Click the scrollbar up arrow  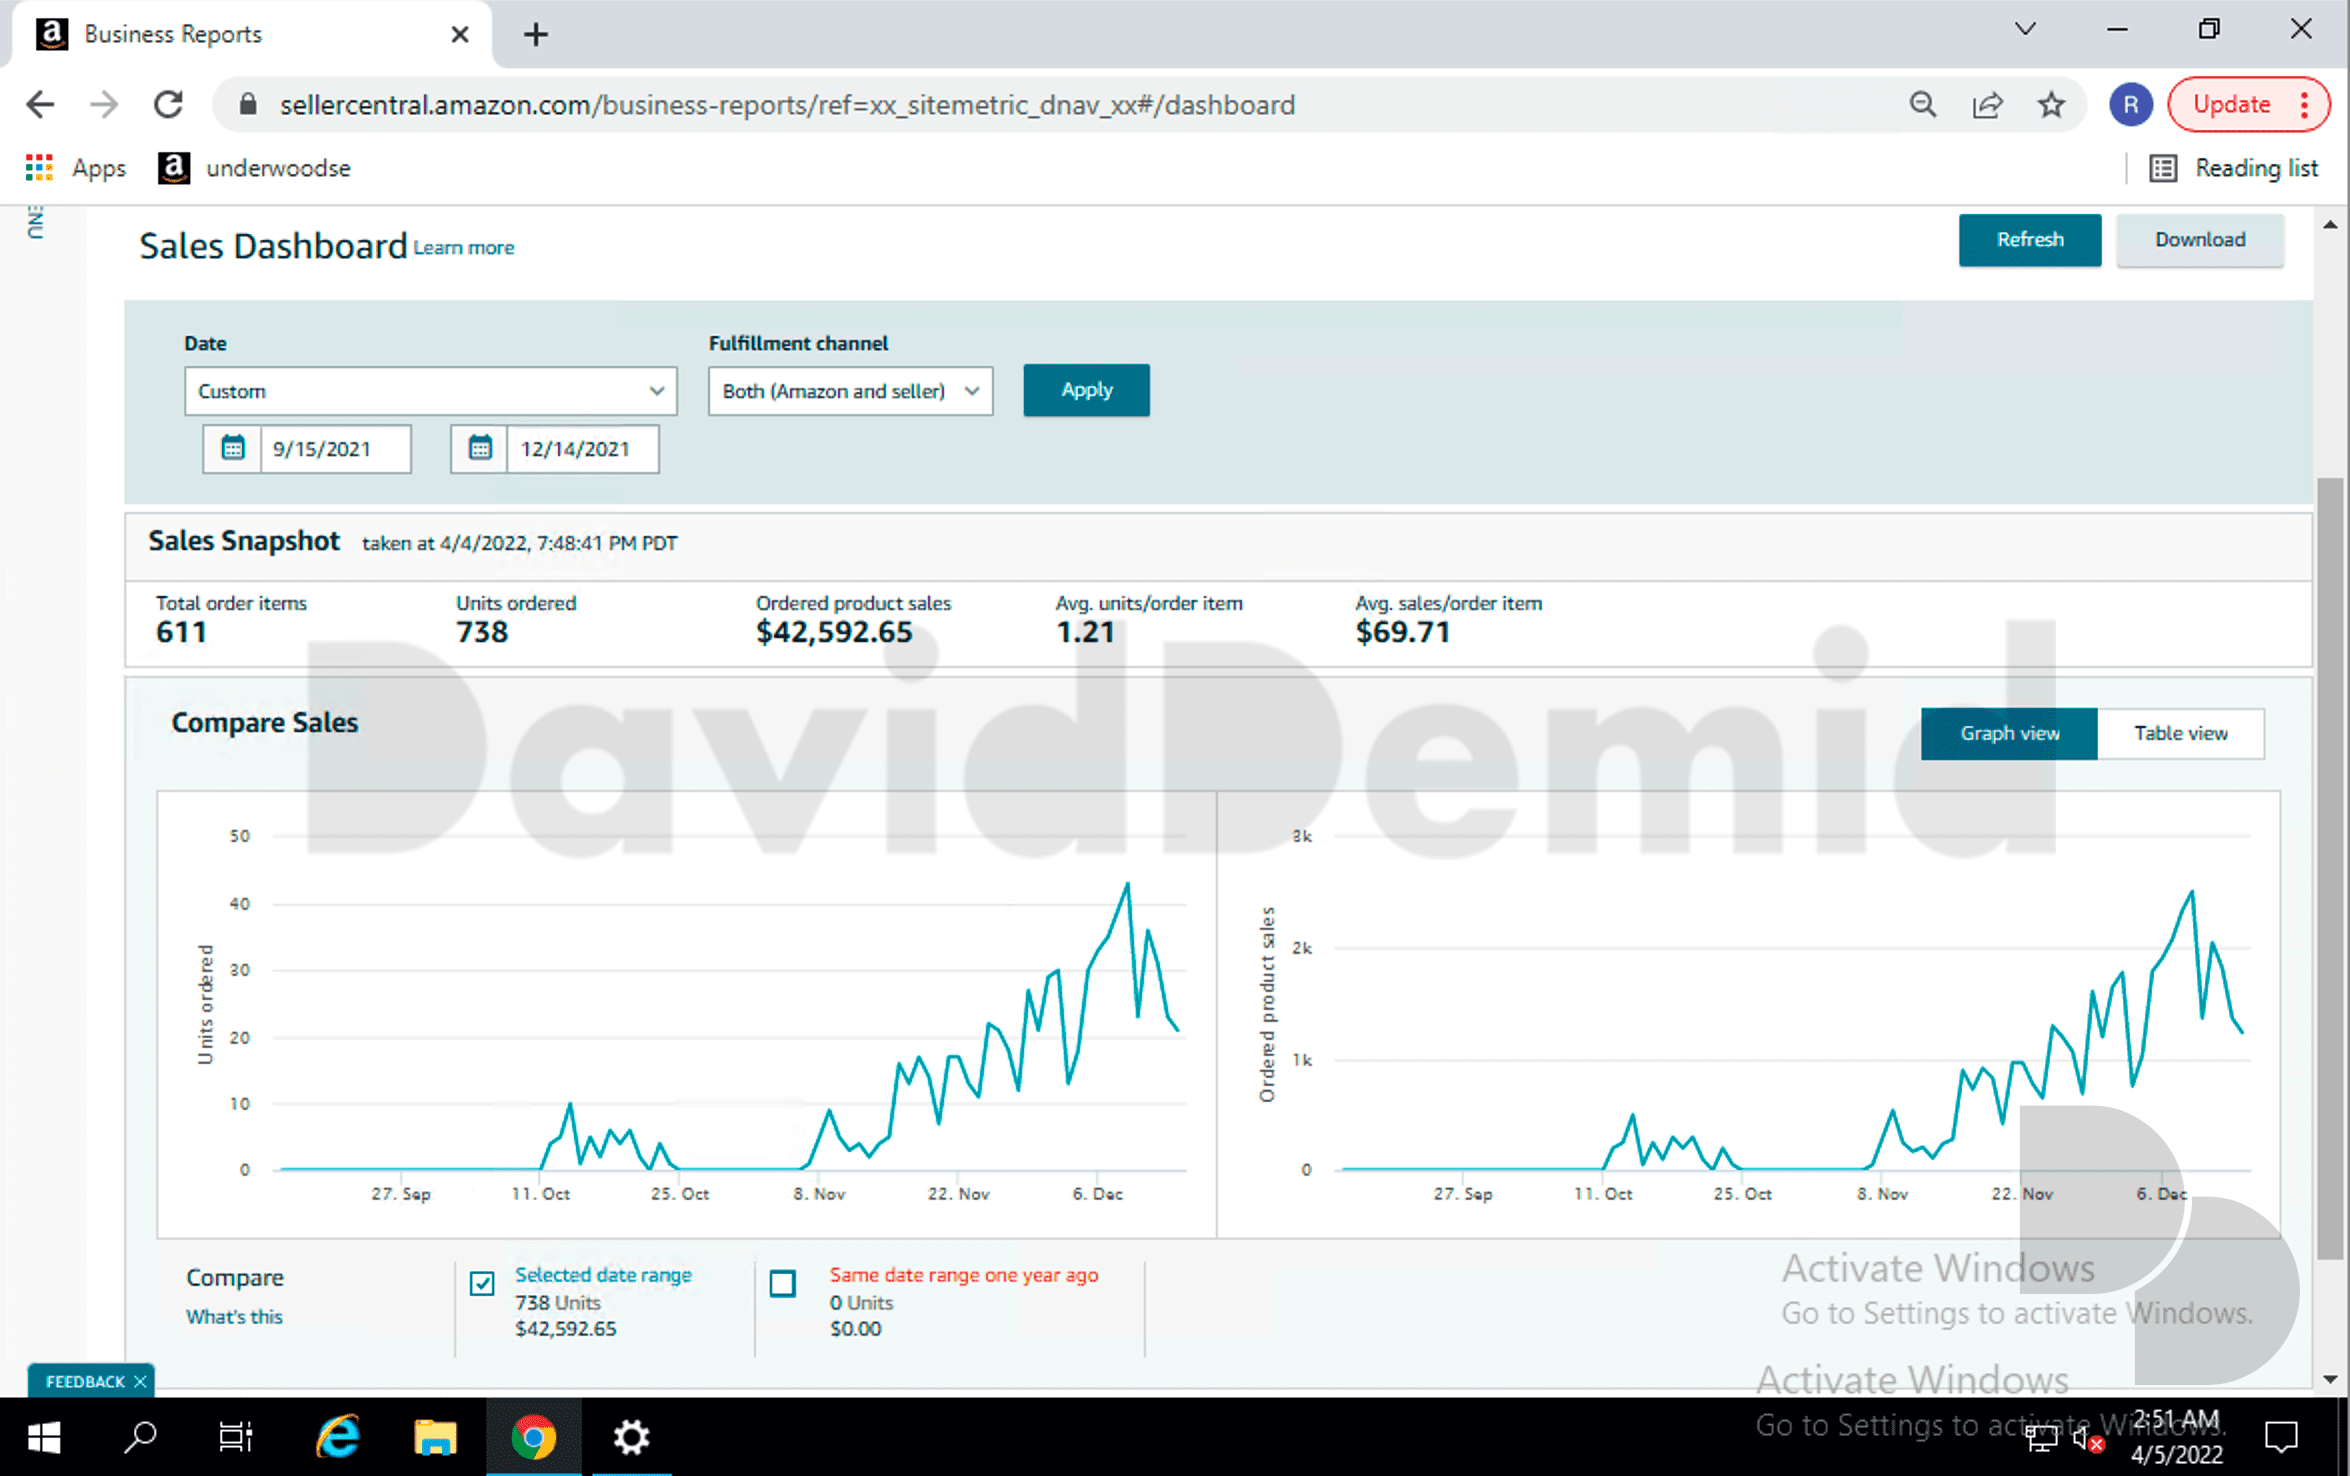coord(2330,225)
